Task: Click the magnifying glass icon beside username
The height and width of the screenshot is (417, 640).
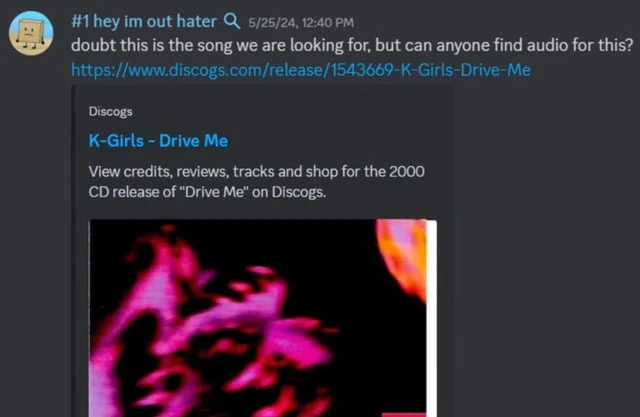Action: point(232,20)
